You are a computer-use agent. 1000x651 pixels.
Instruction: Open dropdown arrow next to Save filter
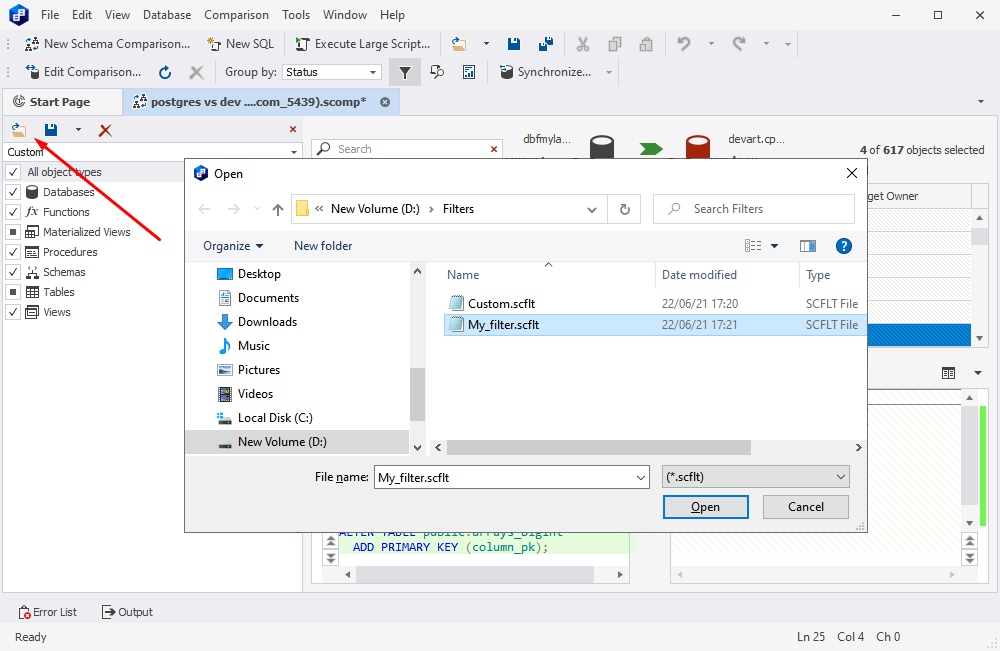[x=78, y=130]
